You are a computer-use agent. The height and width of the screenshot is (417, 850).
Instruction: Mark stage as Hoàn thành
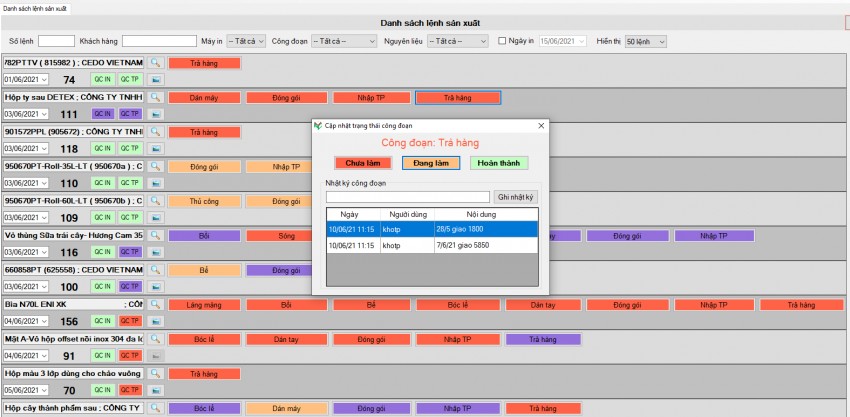(x=499, y=163)
